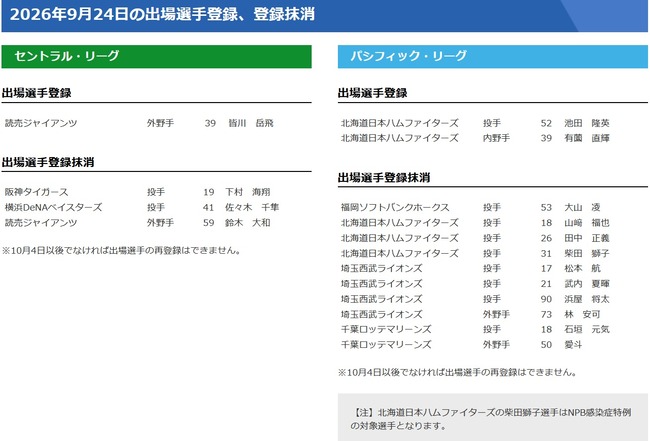Viewport: 650px width, 441px height.
Task: Click 福岡ソフトバンクホークス team name
Action: [x=395, y=207]
